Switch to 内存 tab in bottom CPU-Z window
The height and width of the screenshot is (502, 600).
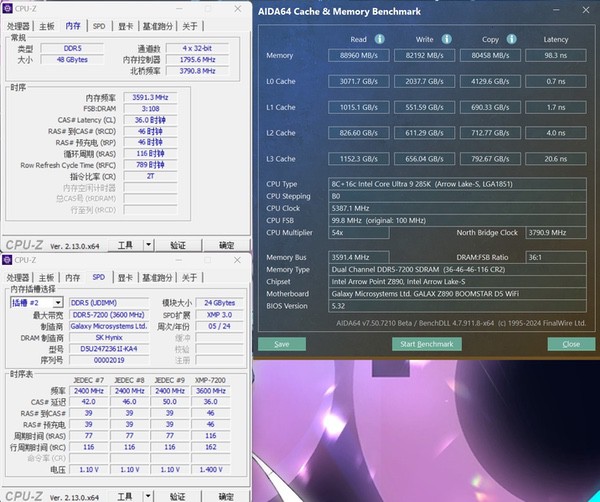73,277
